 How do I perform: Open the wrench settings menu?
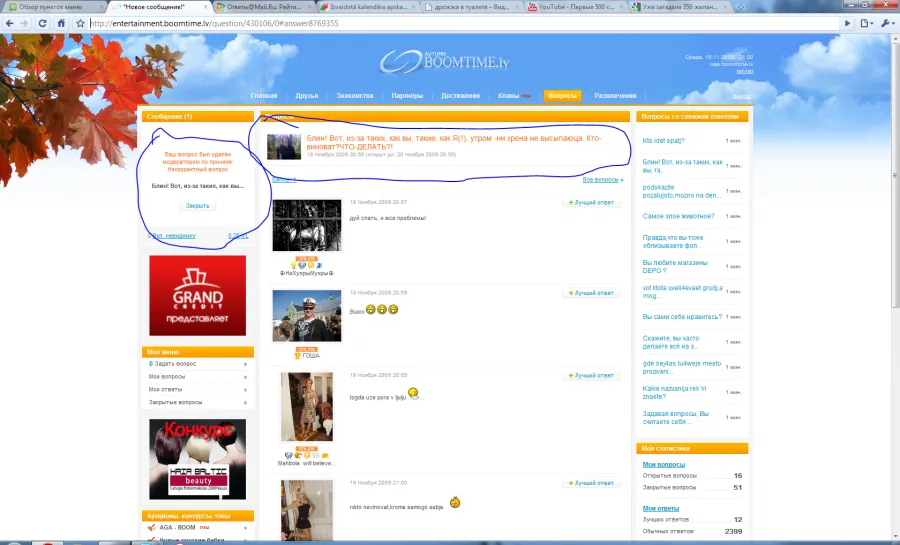[887, 24]
